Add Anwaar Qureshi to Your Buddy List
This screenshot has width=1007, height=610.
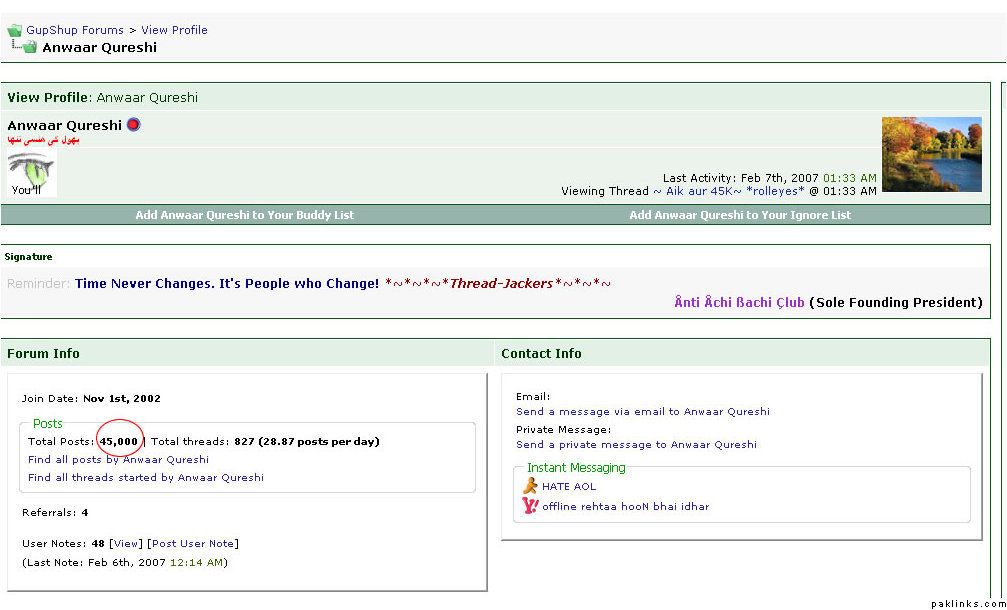[245, 215]
